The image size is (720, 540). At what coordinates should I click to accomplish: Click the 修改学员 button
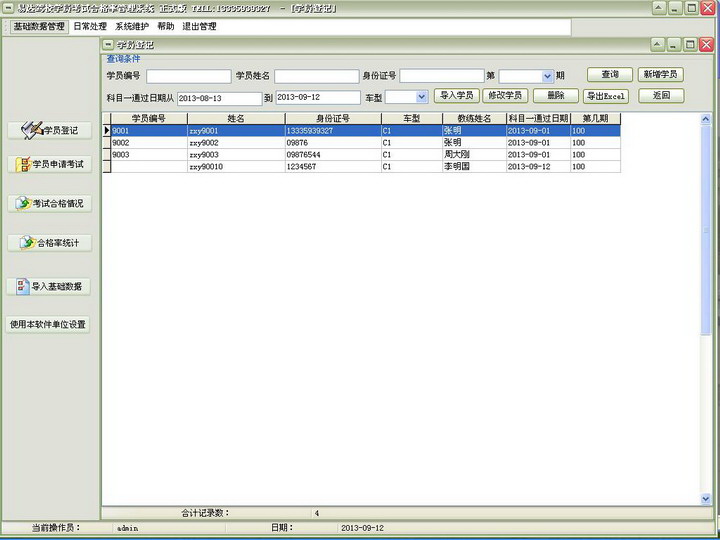click(x=505, y=96)
